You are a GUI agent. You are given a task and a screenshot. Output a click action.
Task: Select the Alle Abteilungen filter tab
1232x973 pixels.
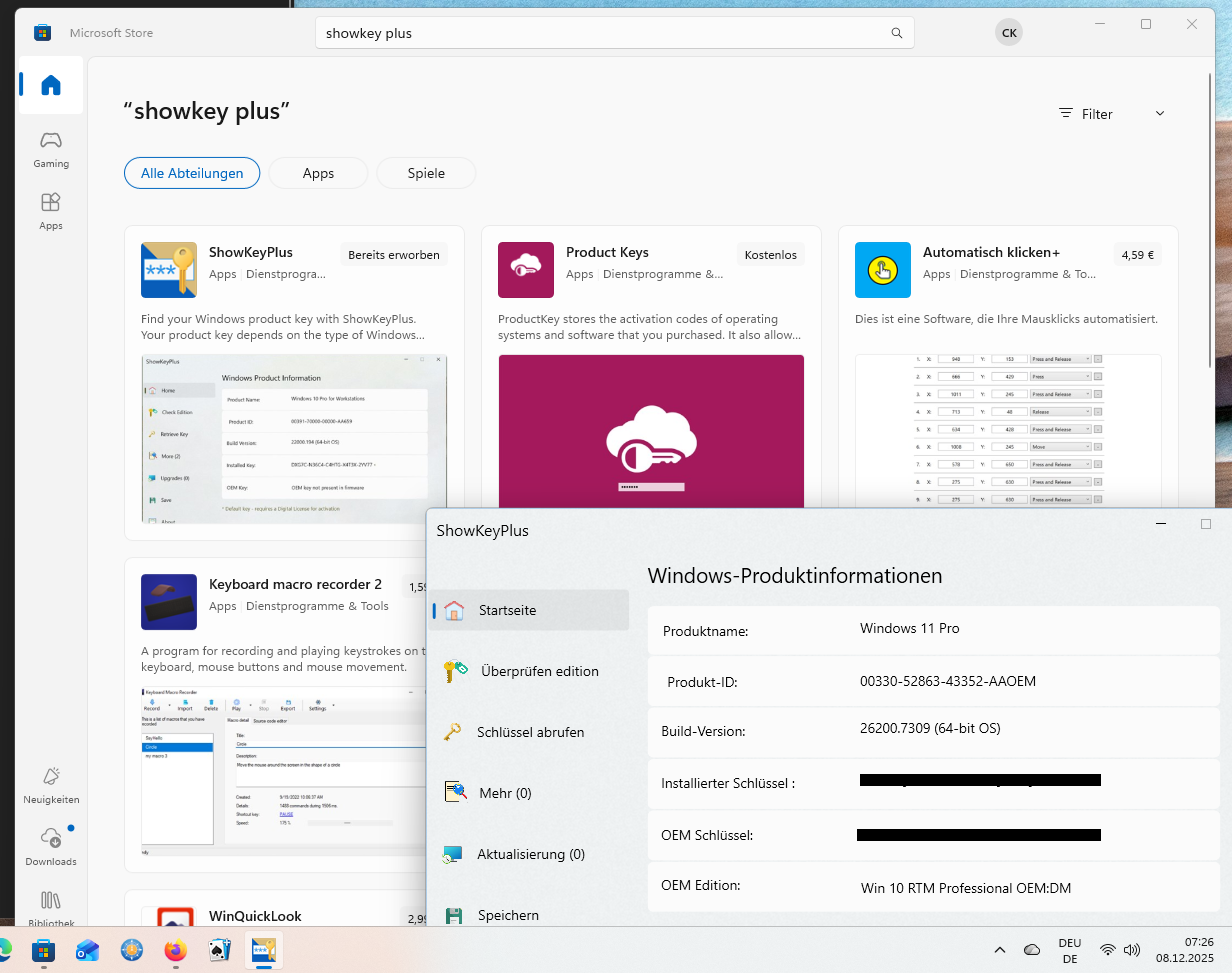point(192,173)
